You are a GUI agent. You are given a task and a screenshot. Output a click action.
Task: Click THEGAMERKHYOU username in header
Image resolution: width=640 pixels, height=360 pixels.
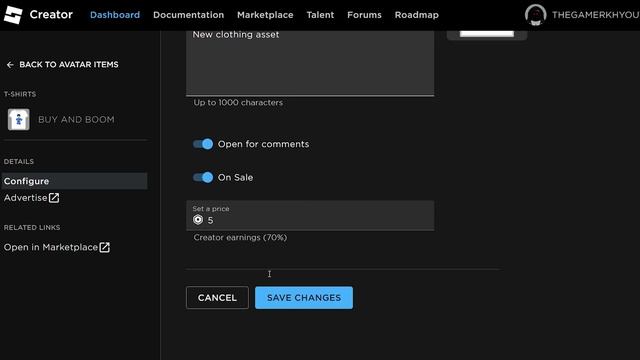596,15
